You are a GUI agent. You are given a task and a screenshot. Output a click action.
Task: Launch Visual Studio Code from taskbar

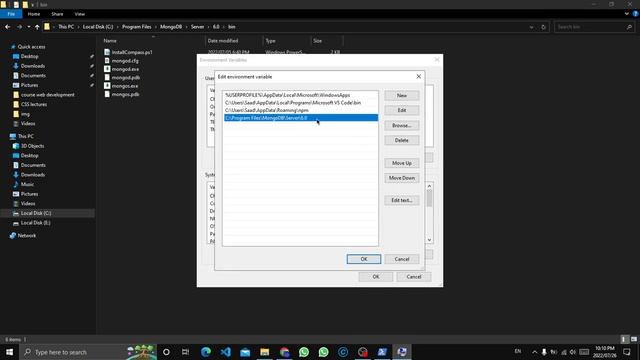(x=225, y=352)
